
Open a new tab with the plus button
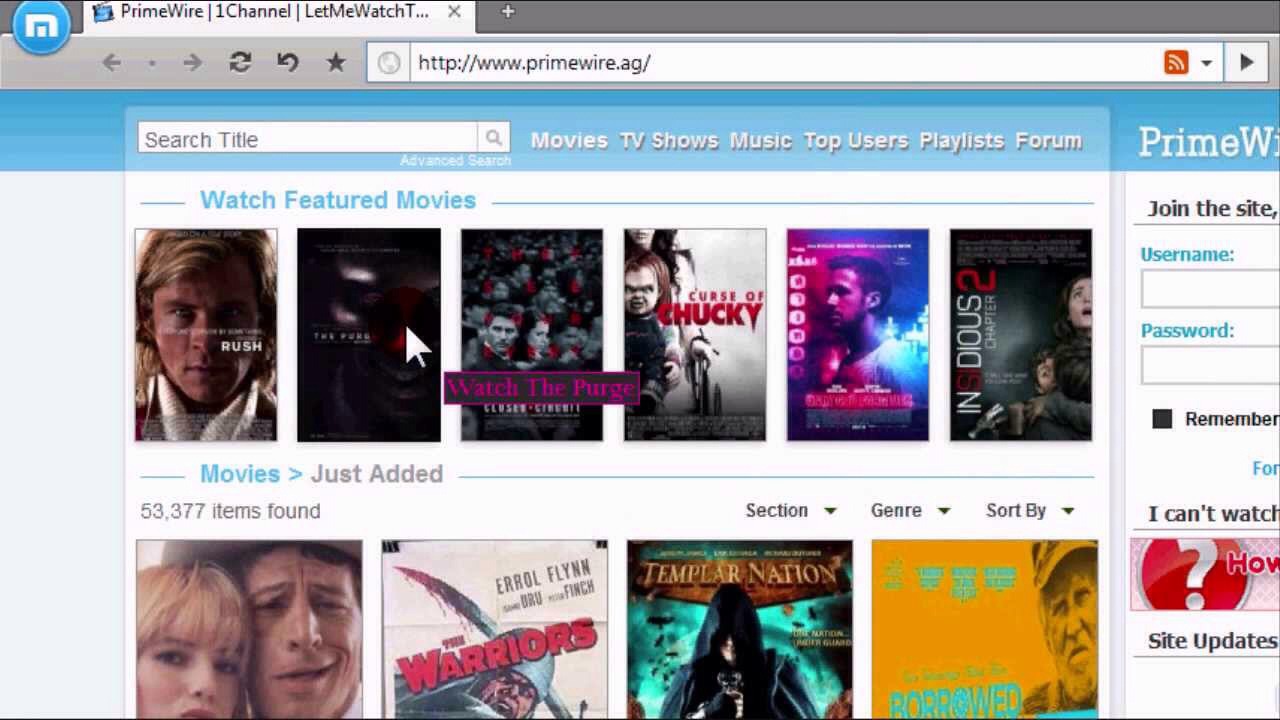coord(508,12)
